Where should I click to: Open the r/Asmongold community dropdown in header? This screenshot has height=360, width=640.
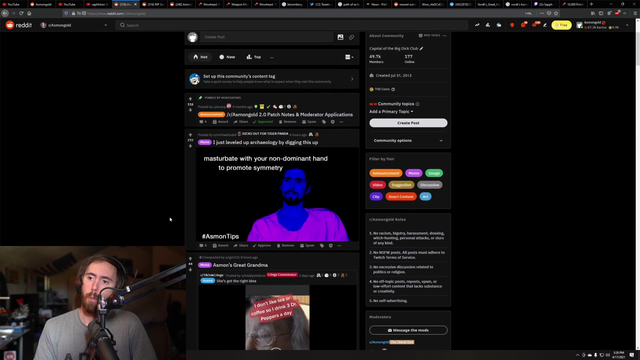74,25
